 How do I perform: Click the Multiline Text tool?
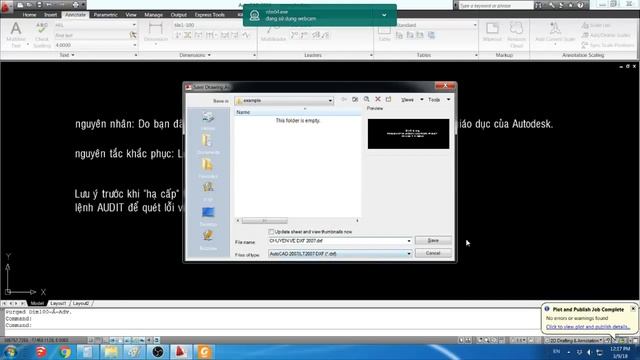point(16,34)
